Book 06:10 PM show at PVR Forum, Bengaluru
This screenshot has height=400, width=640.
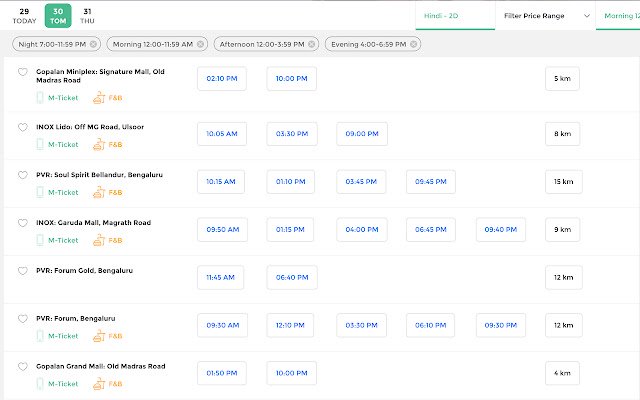(x=430, y=325)
